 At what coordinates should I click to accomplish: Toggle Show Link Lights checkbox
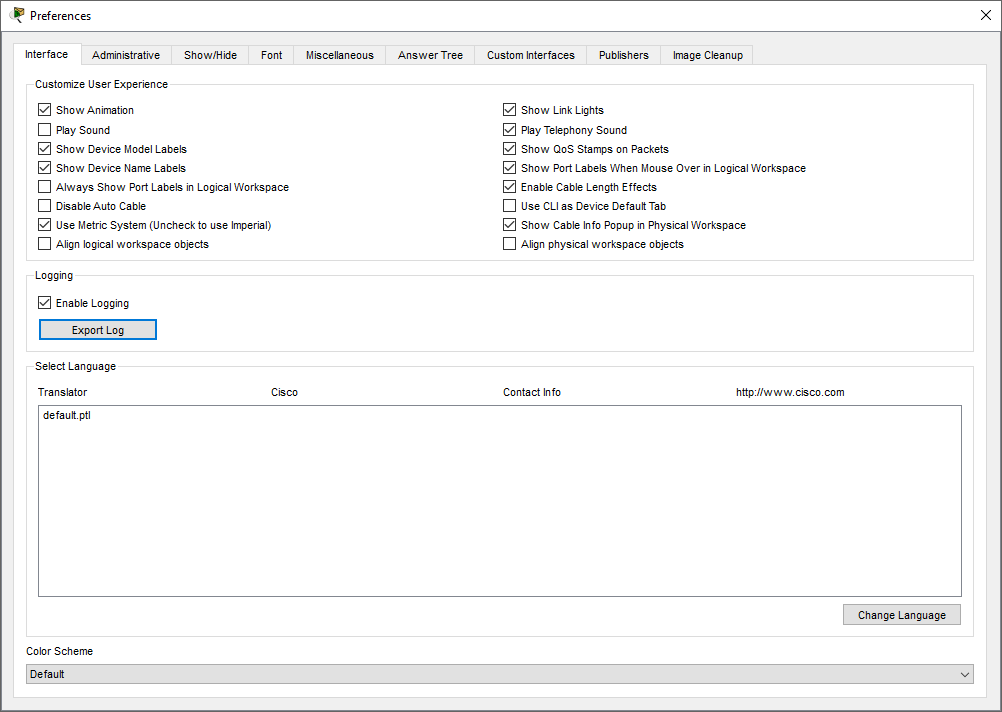[510, 110]
